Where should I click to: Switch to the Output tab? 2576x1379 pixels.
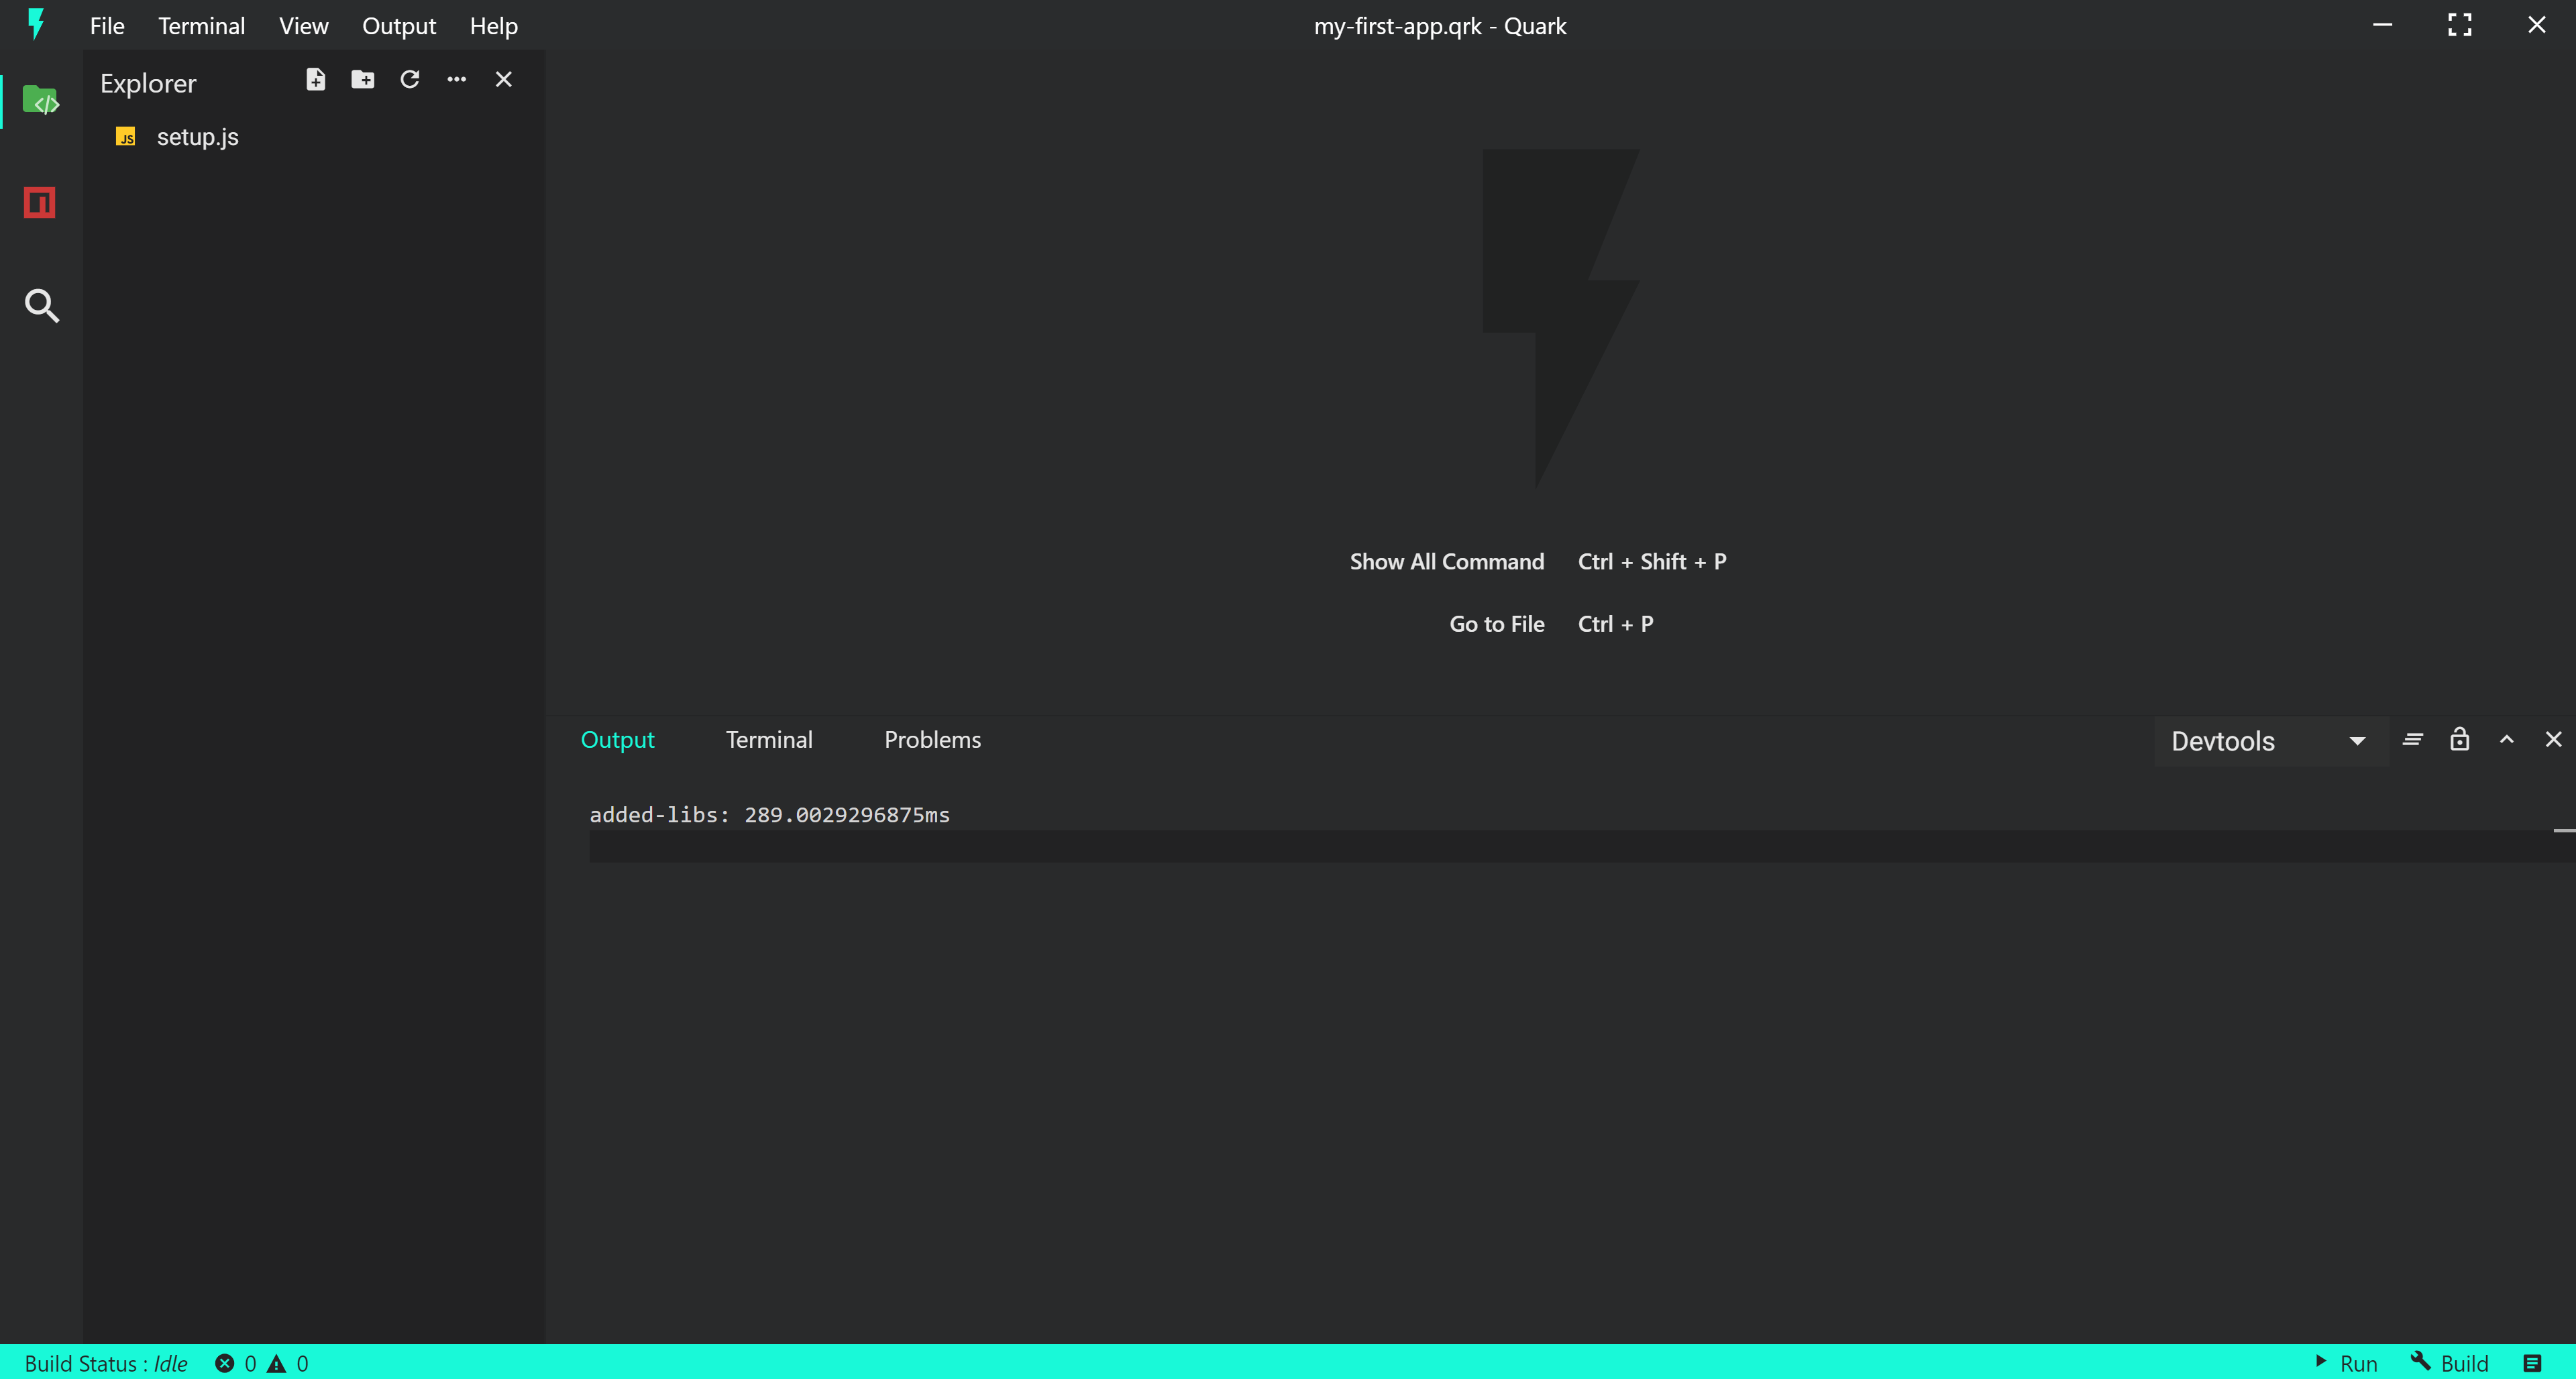tap(617, 740)
